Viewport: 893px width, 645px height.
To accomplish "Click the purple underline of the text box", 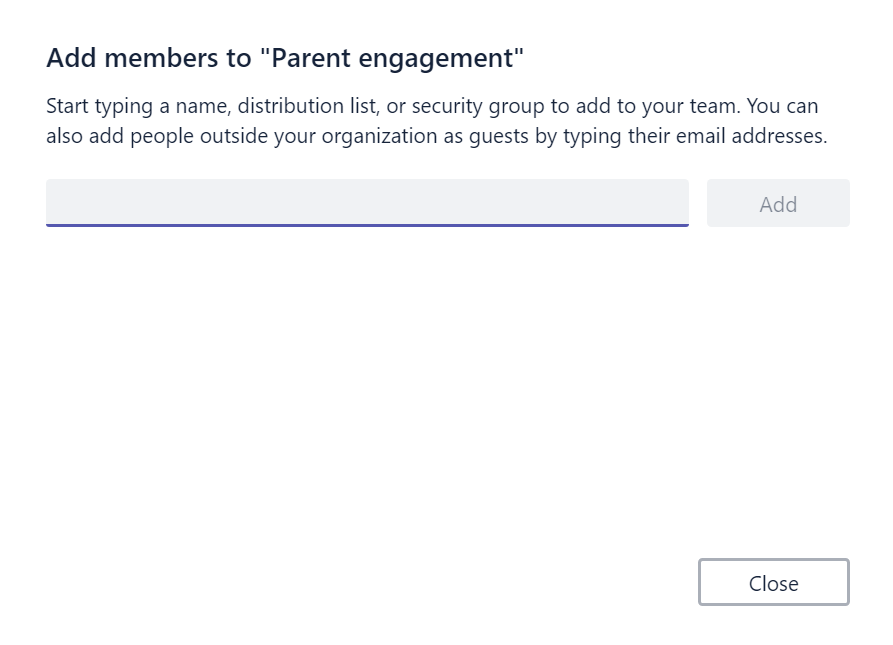I will [x=367, y=225].
